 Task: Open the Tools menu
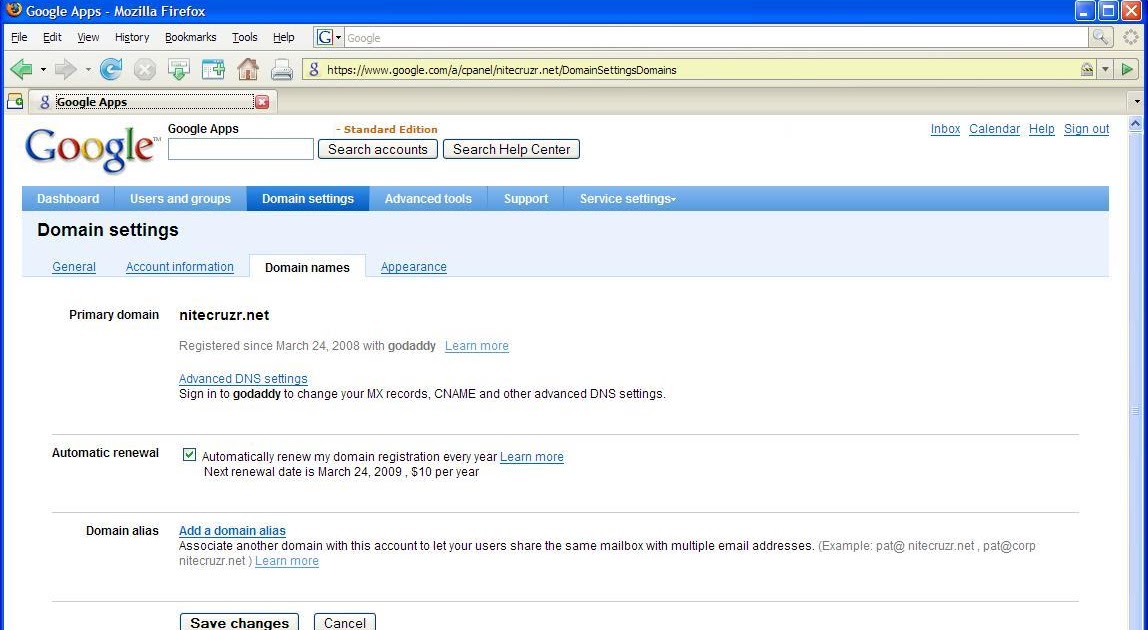[x=245, y=37]
